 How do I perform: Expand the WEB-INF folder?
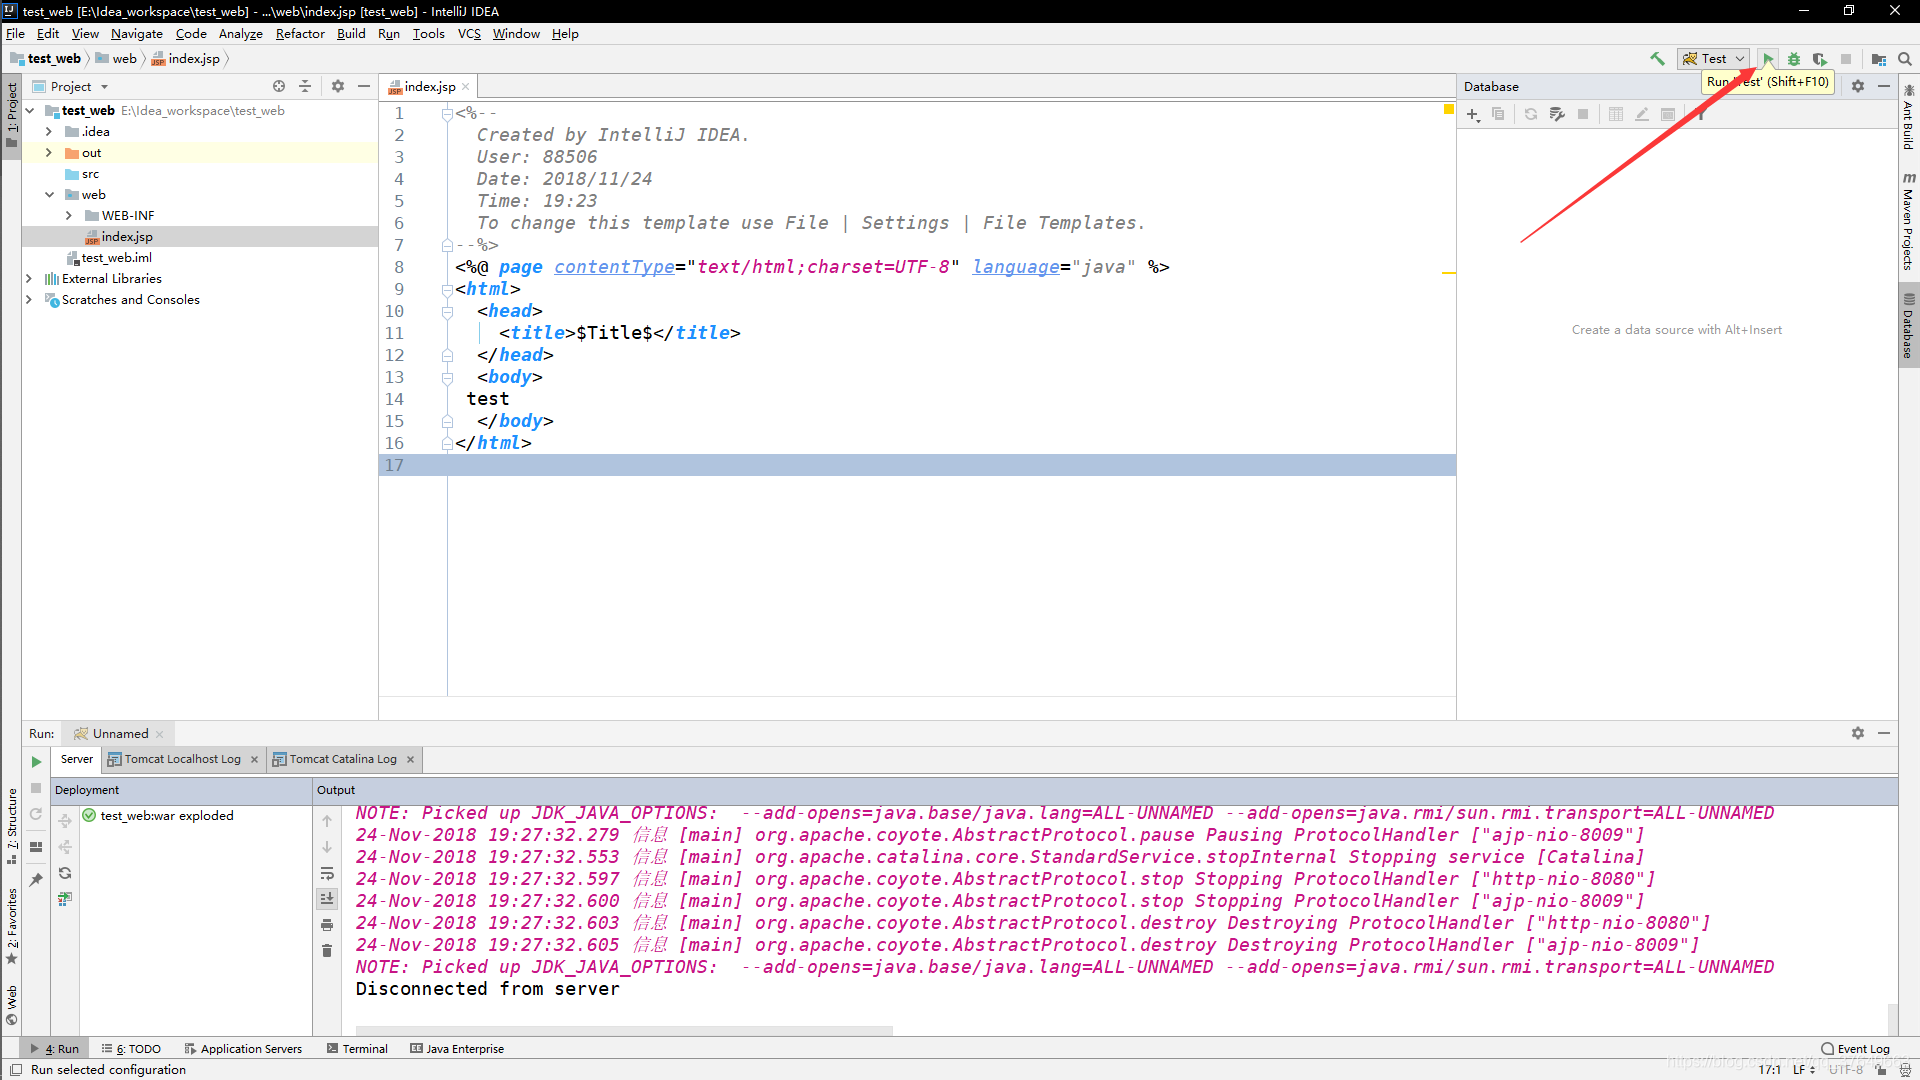point(69,216)
